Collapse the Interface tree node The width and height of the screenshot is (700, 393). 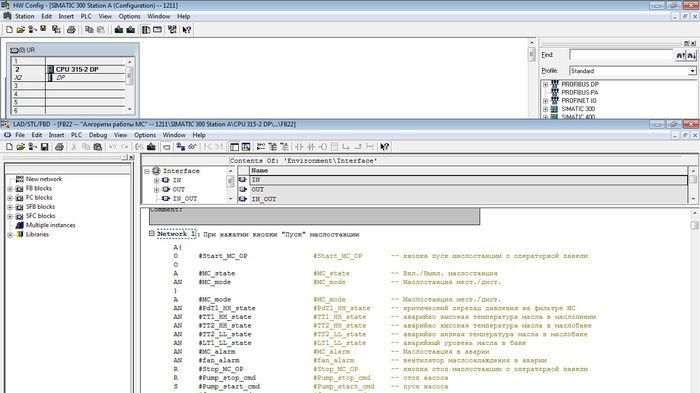point(146,171)
